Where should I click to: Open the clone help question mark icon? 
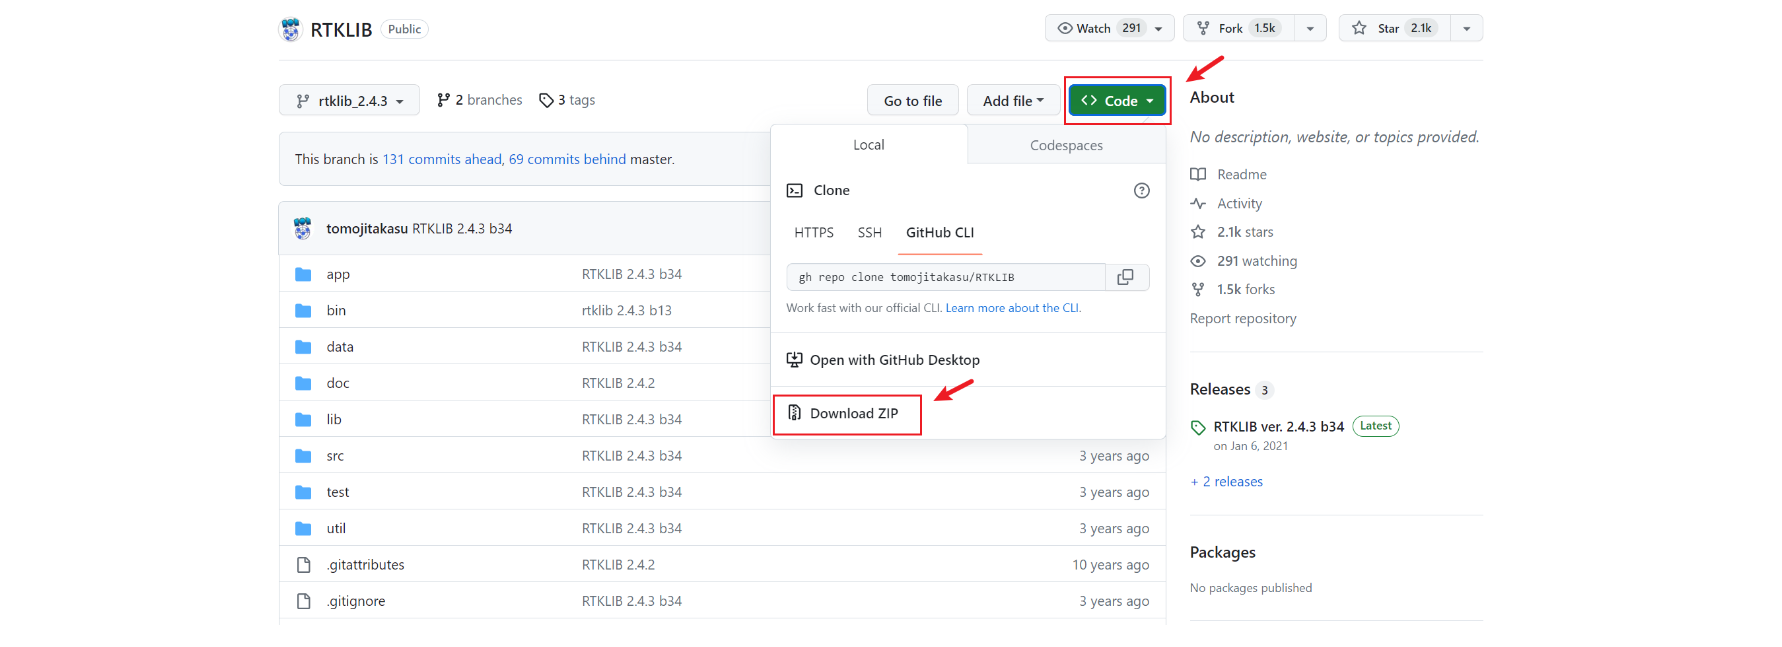click(1141, 190)
